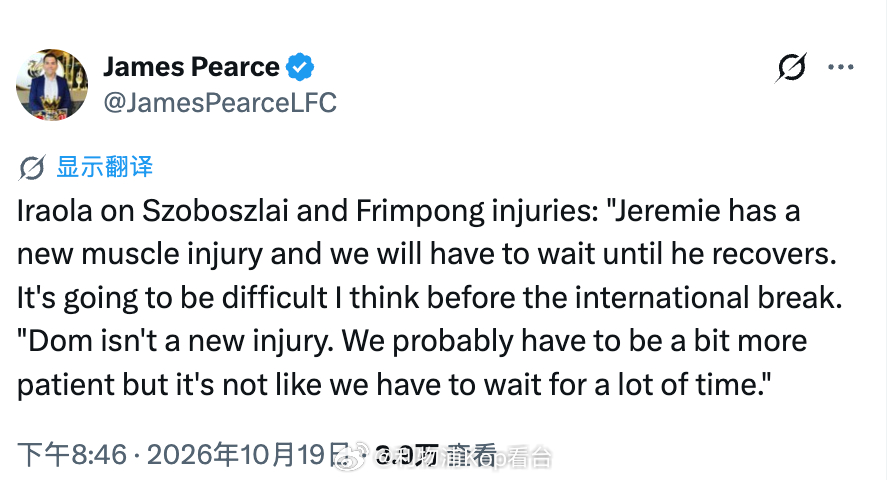Image resolution: width=890 pixels, height=480 pixels.
Task: Click the view count after the date
Action: 436,454
